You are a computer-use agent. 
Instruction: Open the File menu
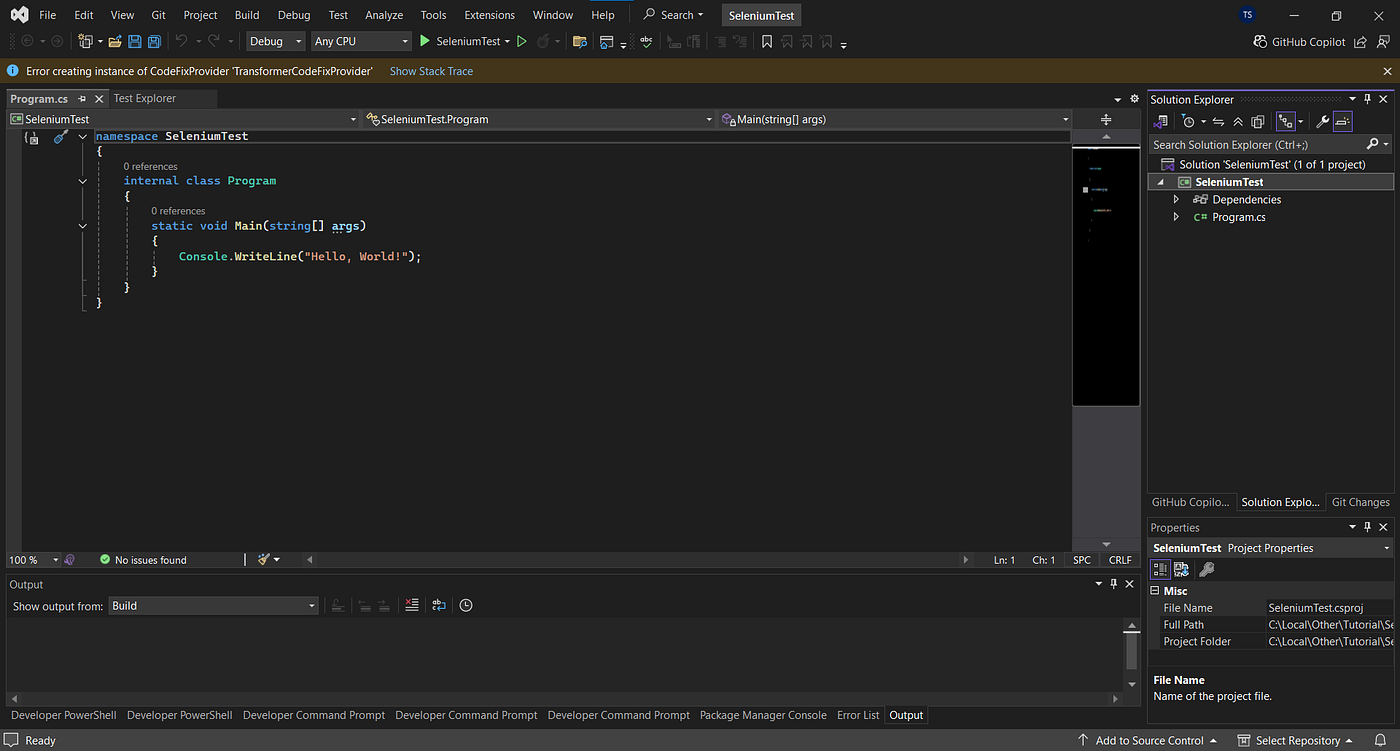[x=47, y=15]
